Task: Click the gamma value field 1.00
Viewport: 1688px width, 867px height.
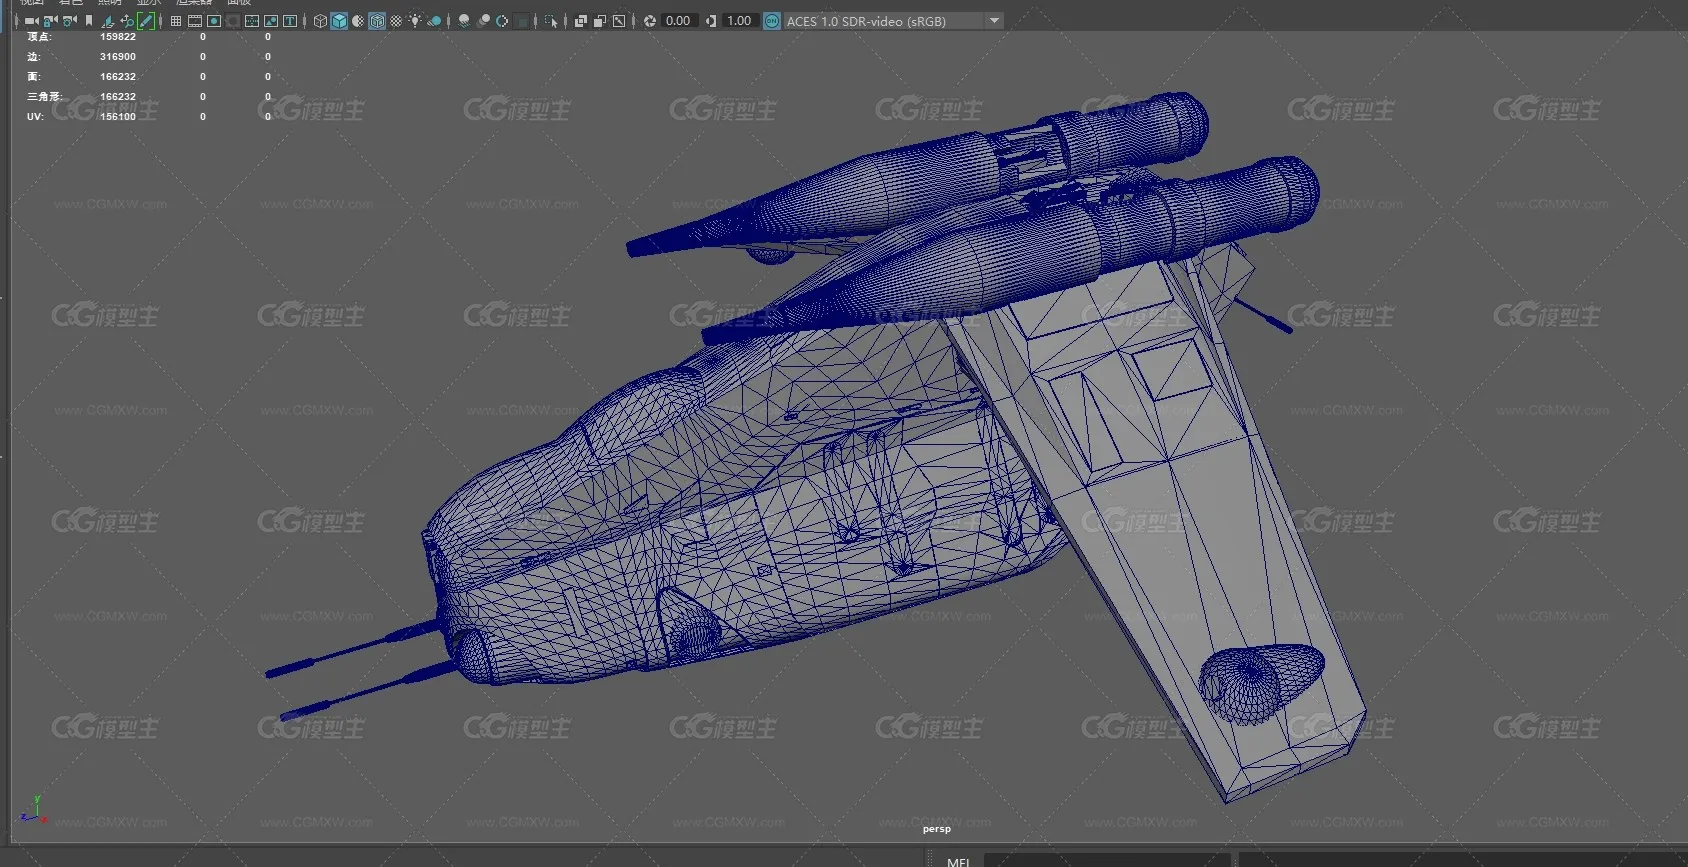Action: pos(739,21)
